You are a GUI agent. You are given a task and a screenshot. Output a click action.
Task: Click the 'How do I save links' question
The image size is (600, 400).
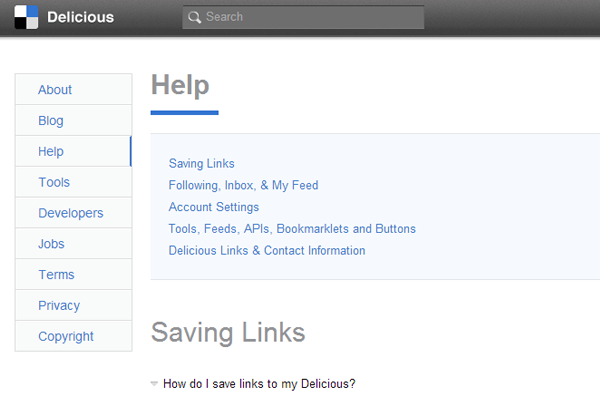point(259,383)
